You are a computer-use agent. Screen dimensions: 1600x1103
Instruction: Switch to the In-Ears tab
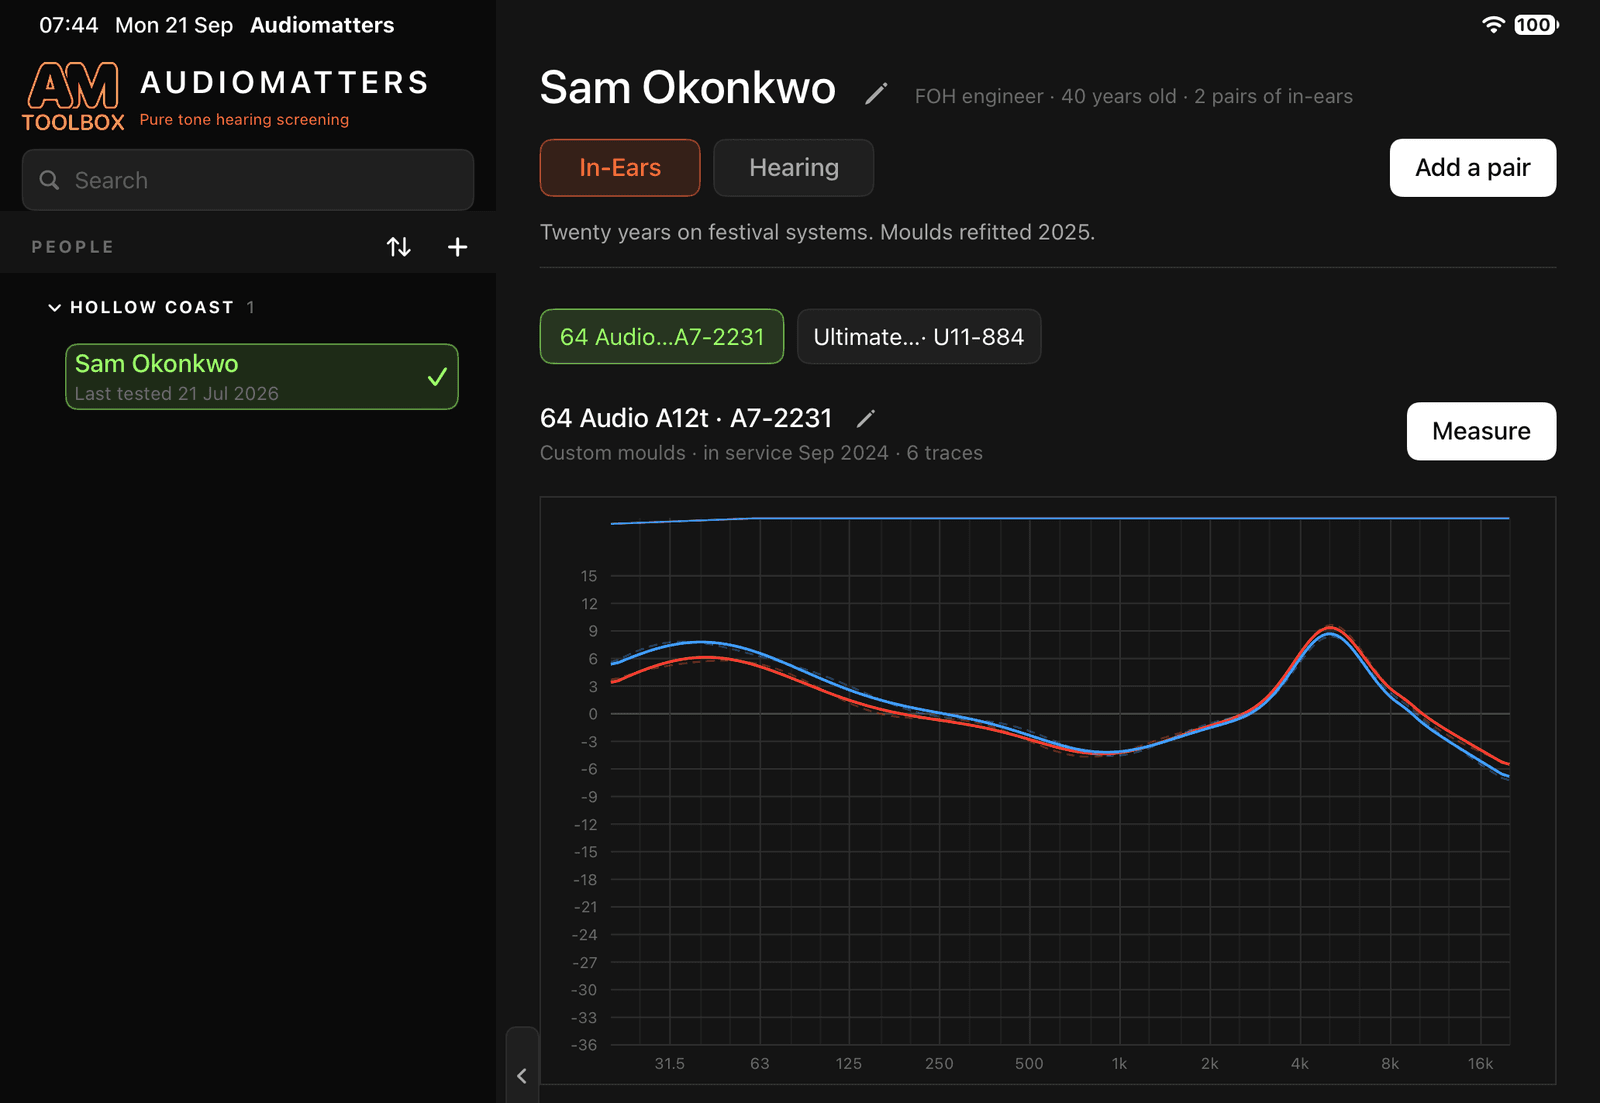click(620, 168)
